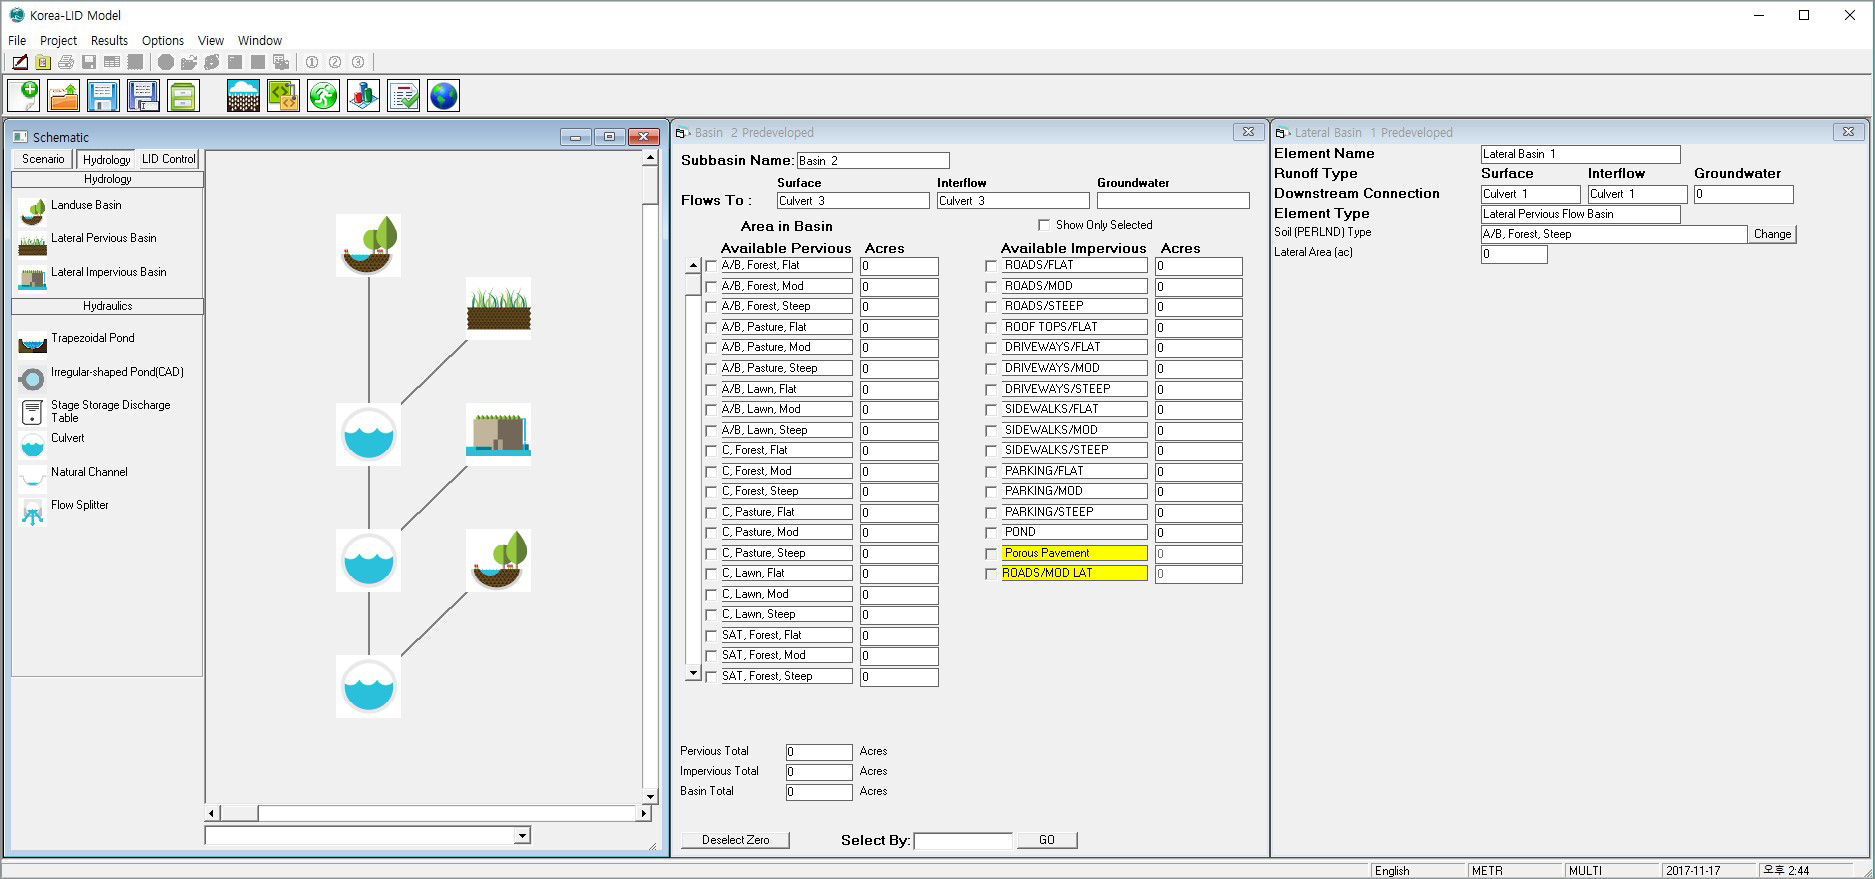Click the Change soil type button
This screenshot has height=879, width=1875.
tap(1772, 234)
